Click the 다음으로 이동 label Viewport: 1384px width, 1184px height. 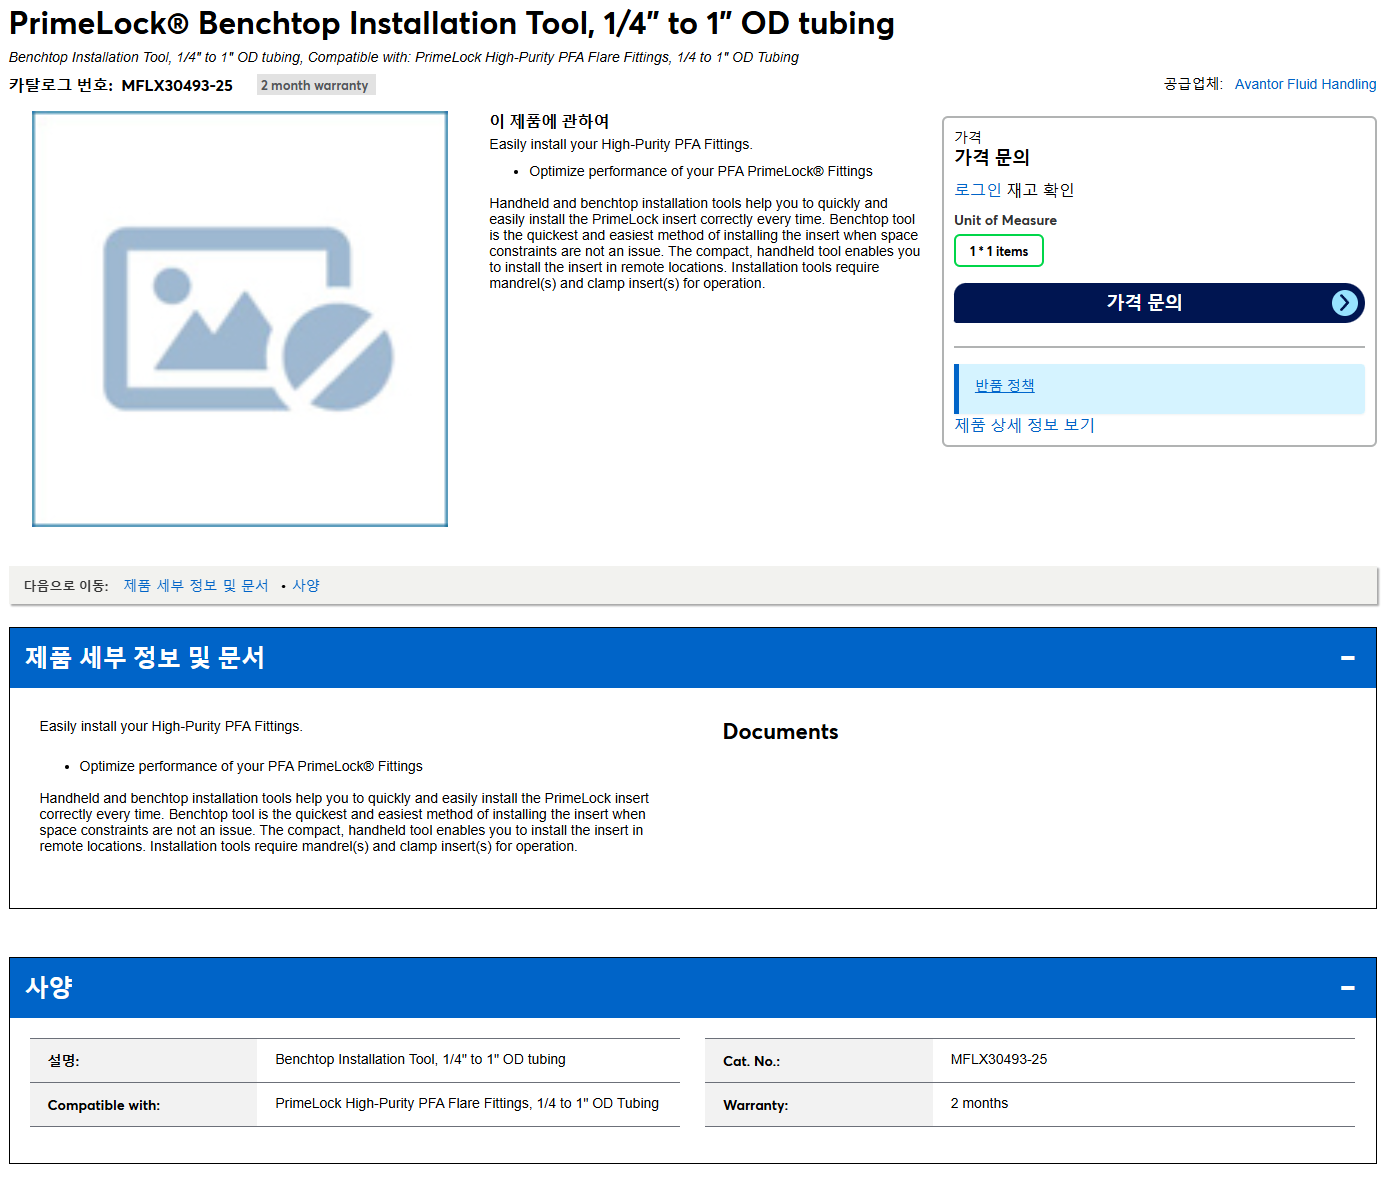tap(66, 586)
